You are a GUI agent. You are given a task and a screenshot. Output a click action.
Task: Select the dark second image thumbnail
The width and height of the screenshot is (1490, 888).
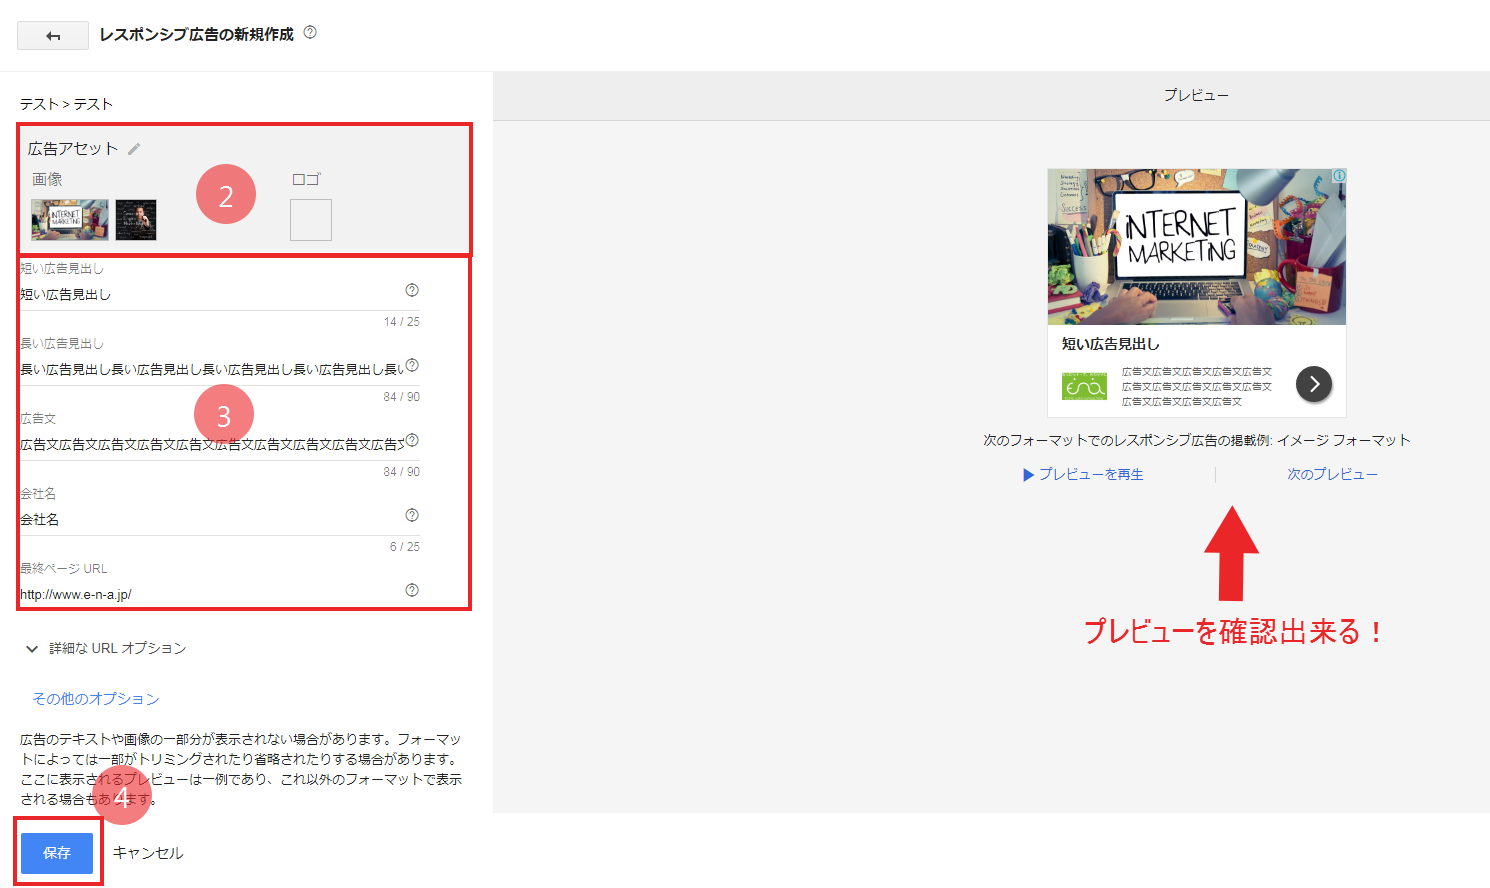[x=136, y=220]
